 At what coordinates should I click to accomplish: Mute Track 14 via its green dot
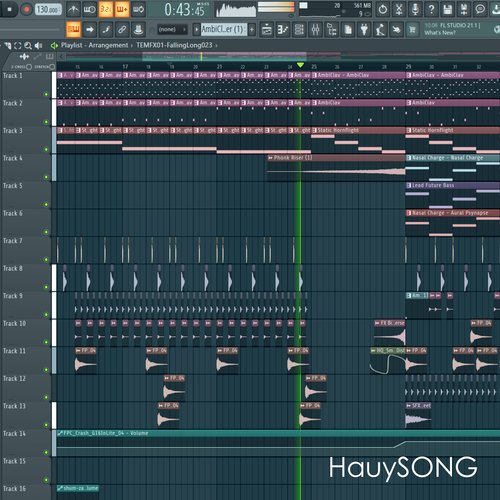46,452
